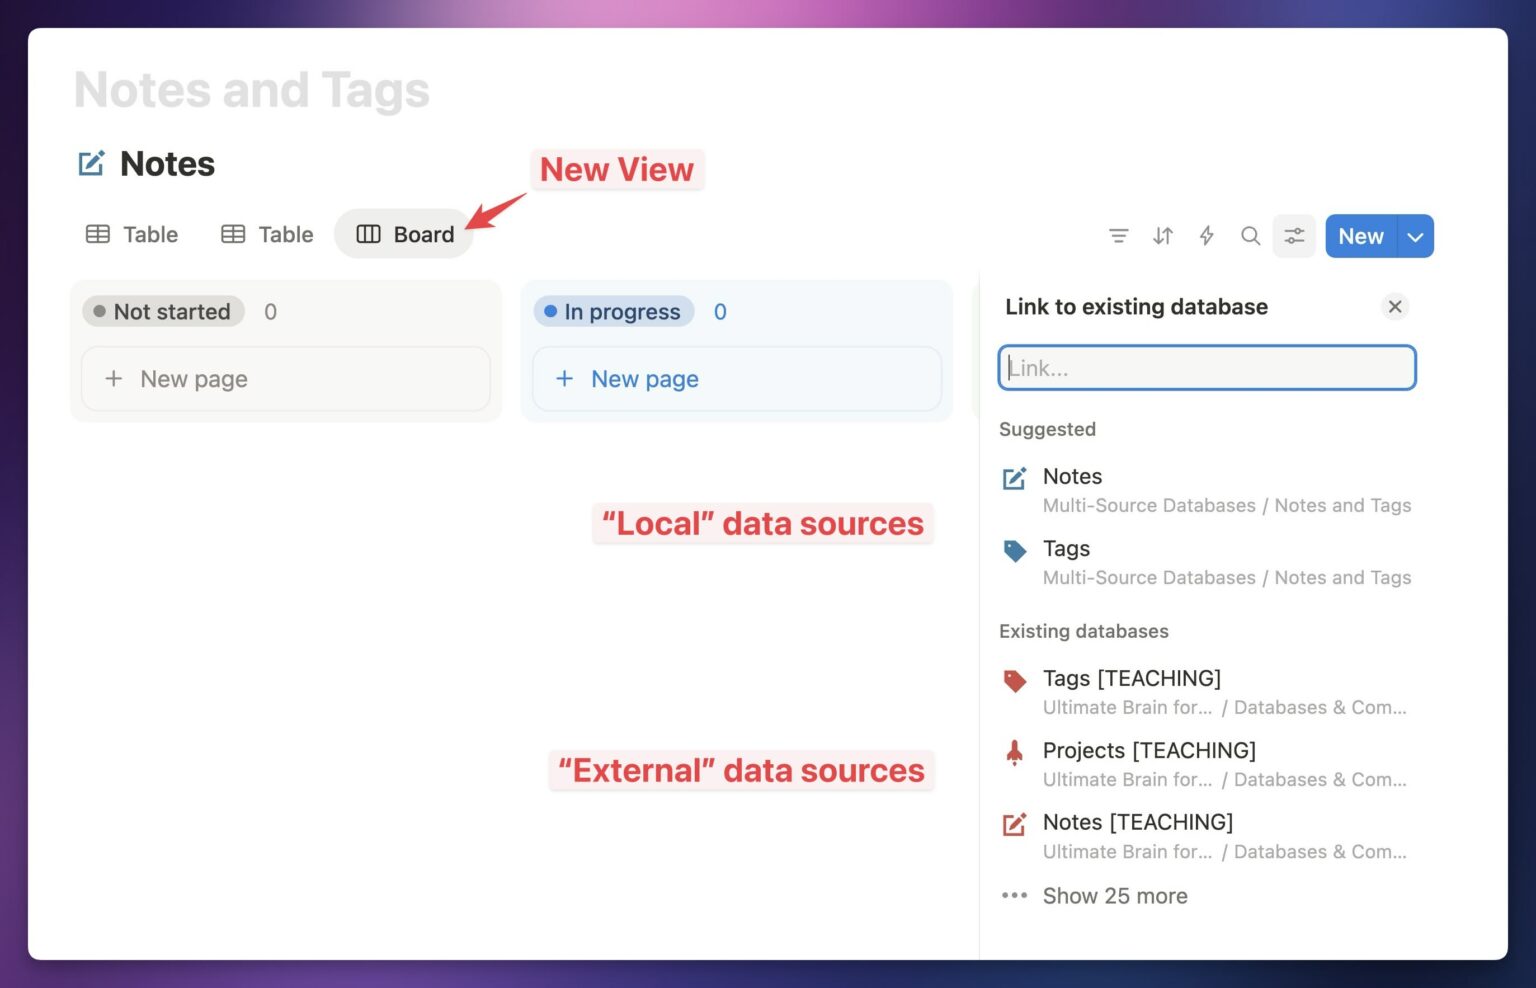Switch to the second Table view tab
This screenshot has width=1536, height=988.
(267, 234)
